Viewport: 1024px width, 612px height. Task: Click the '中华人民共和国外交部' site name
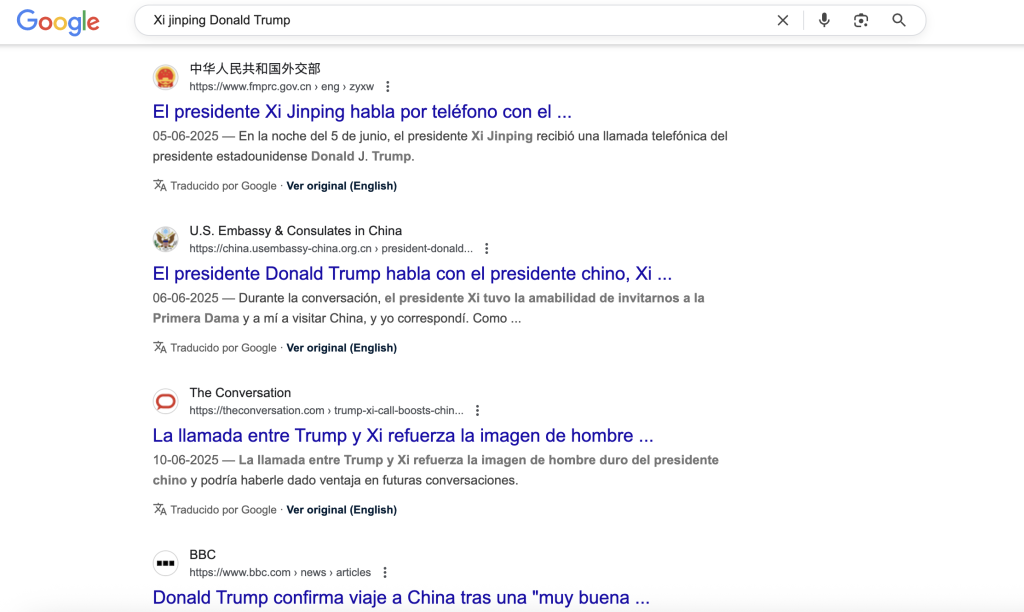point(255,69)
